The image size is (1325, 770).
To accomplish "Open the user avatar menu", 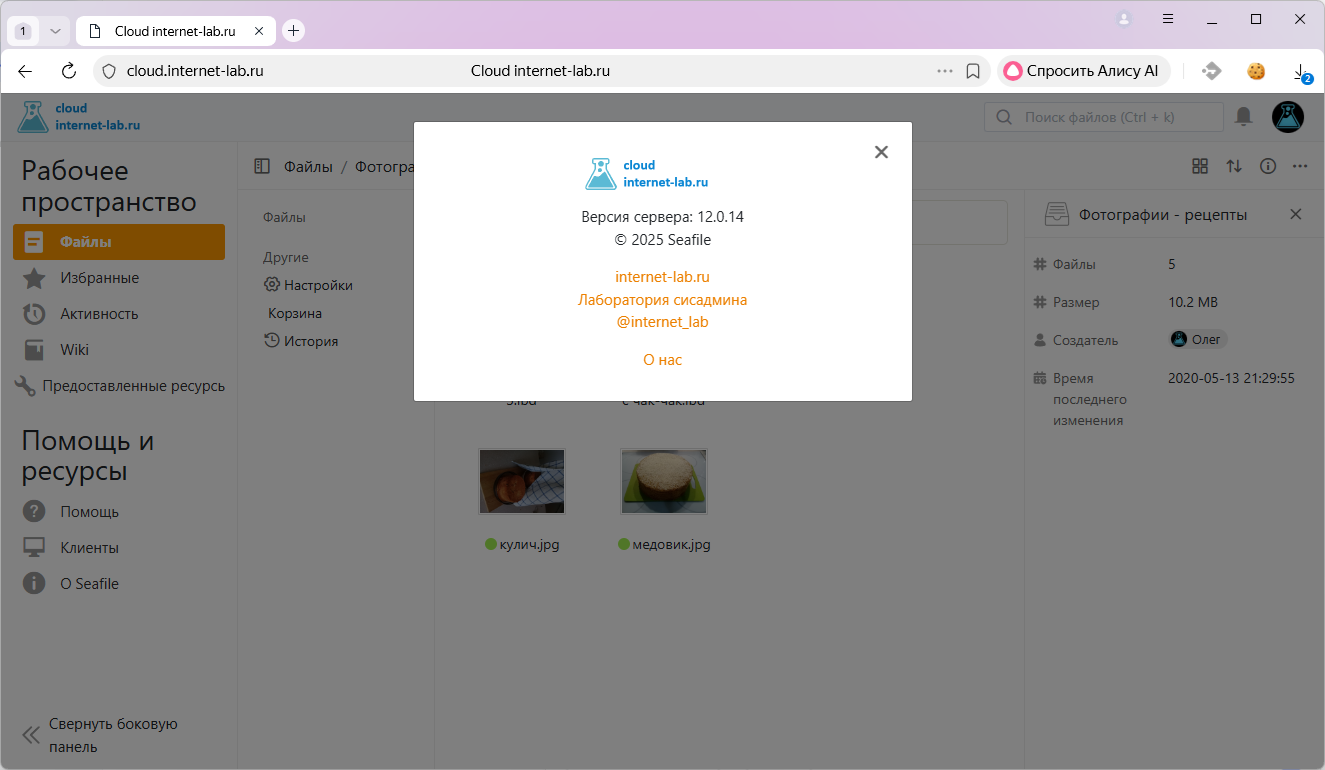I will click(x=1287, y=117).
